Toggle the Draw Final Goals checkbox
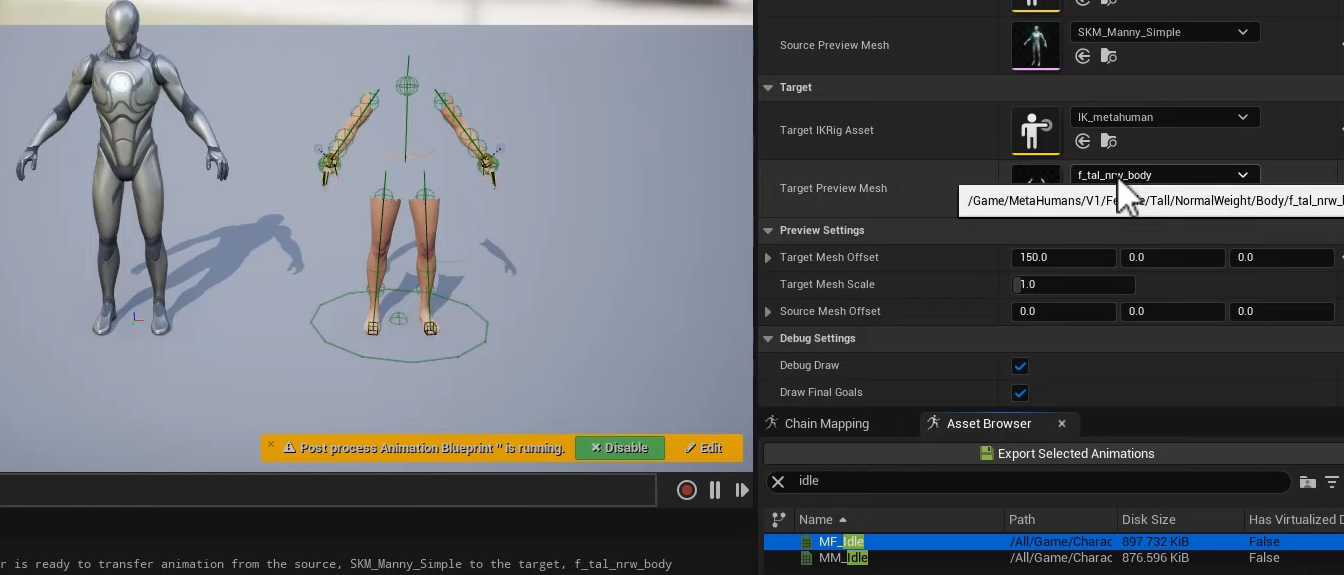 1020,393
